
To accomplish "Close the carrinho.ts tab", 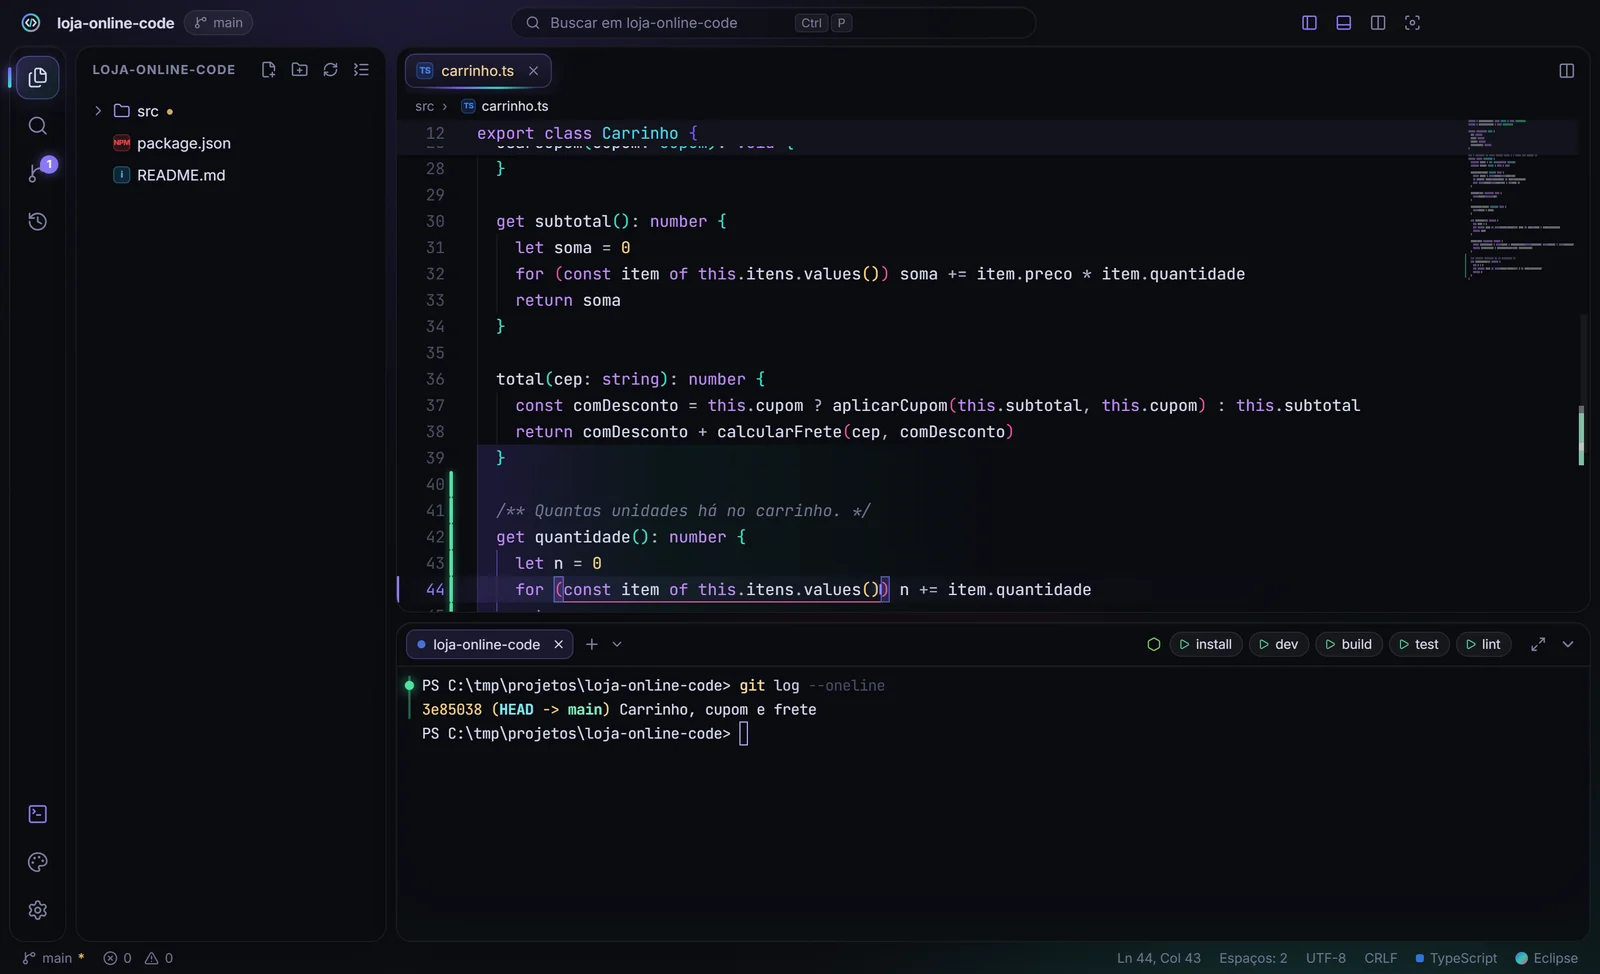I will click(533, 70).
